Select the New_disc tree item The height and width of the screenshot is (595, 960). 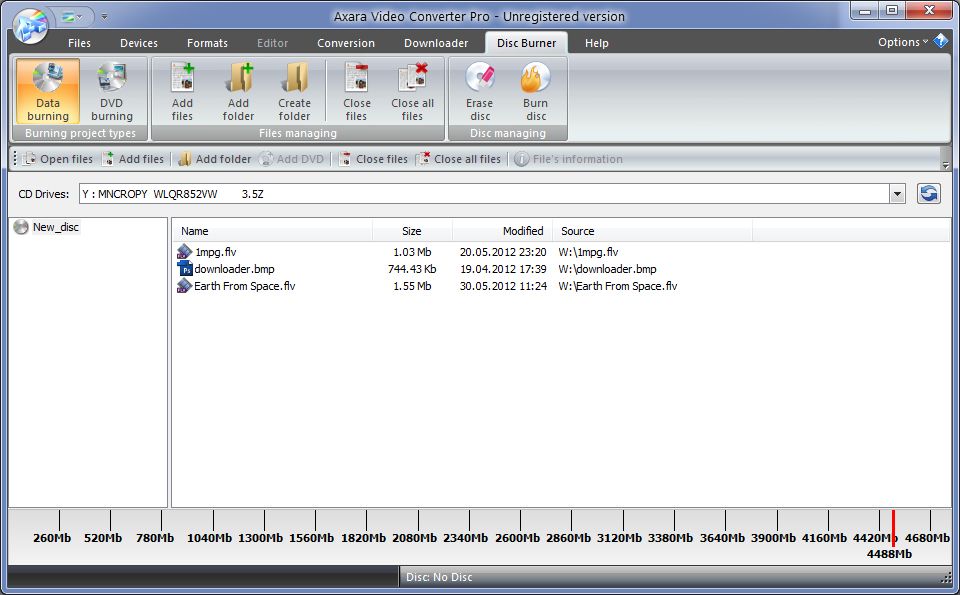click(x=56, y=227)
